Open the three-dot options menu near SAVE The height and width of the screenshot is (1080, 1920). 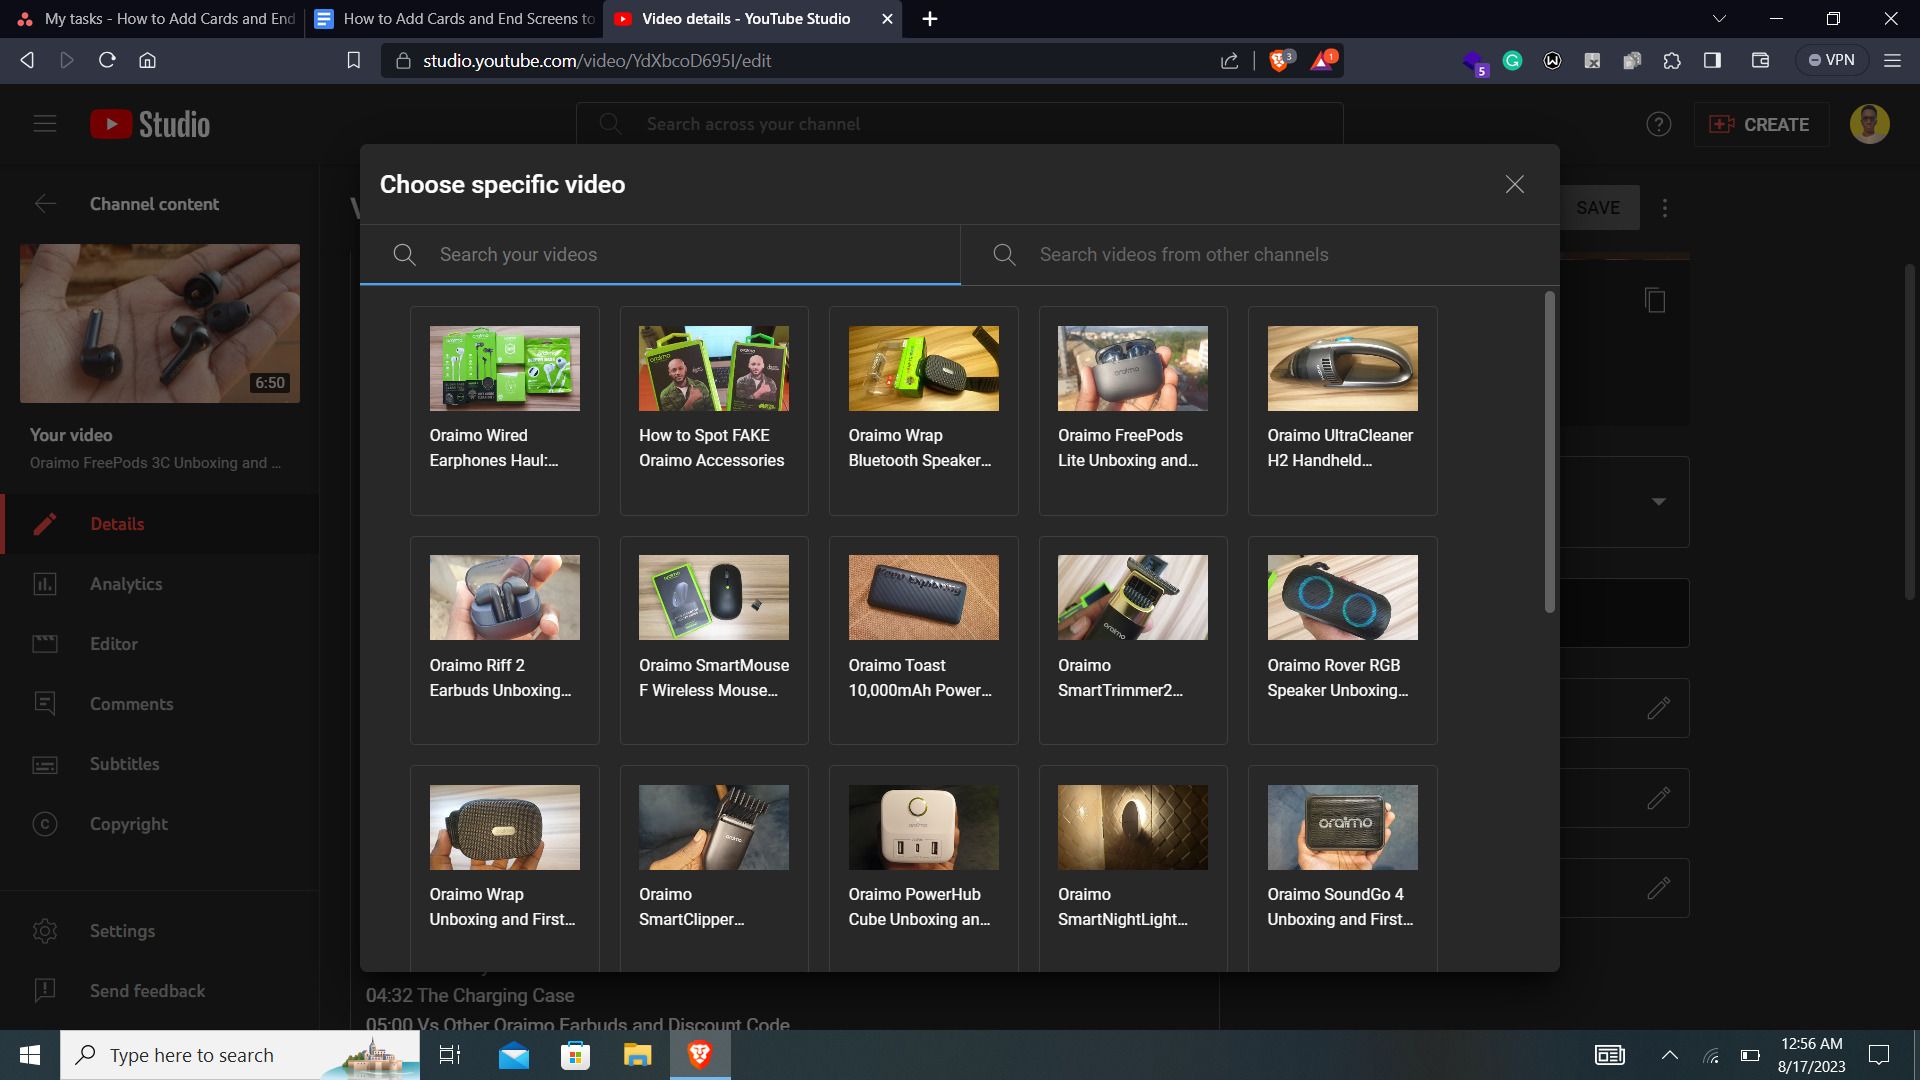(x=1665, y=207)
